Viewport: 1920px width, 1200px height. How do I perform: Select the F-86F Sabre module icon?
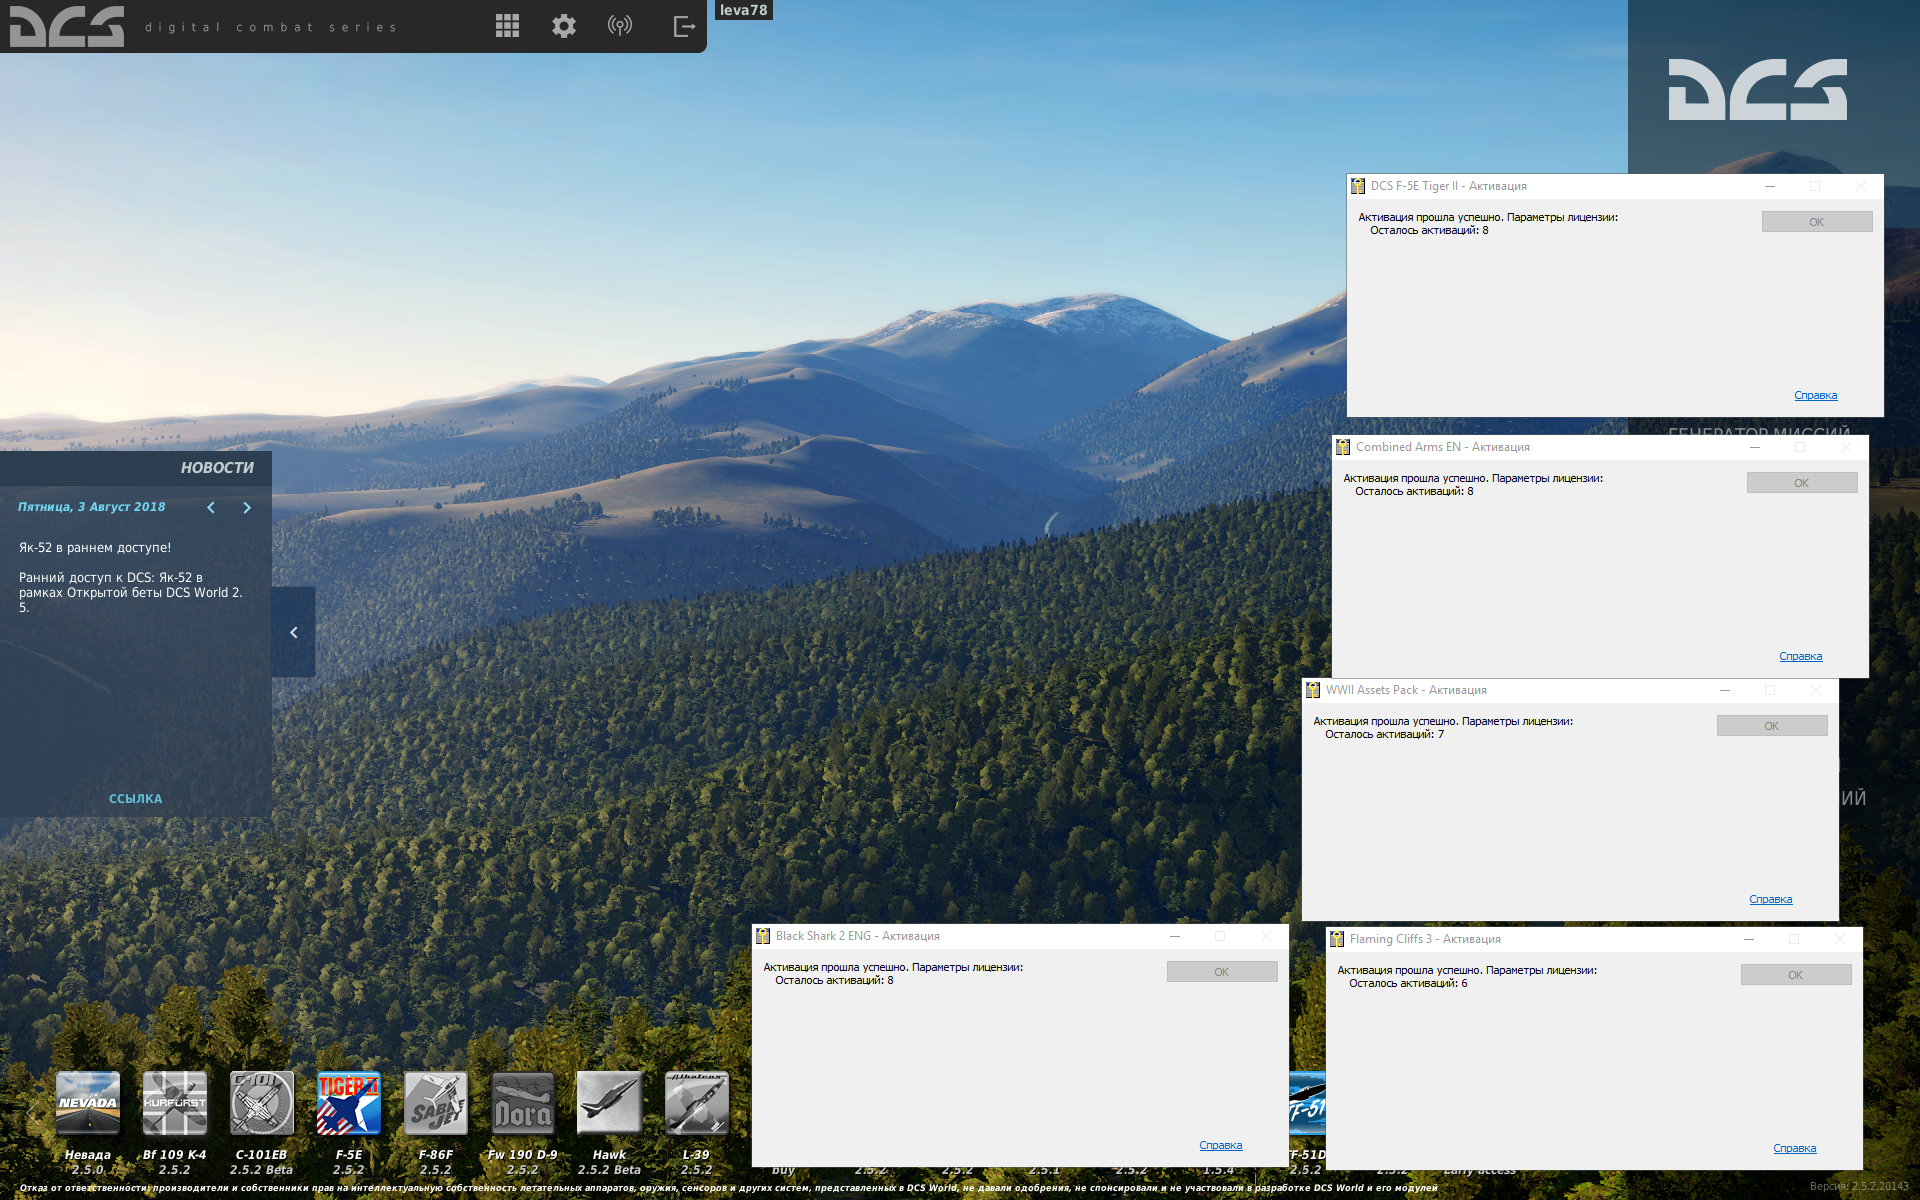[436, 1103]
